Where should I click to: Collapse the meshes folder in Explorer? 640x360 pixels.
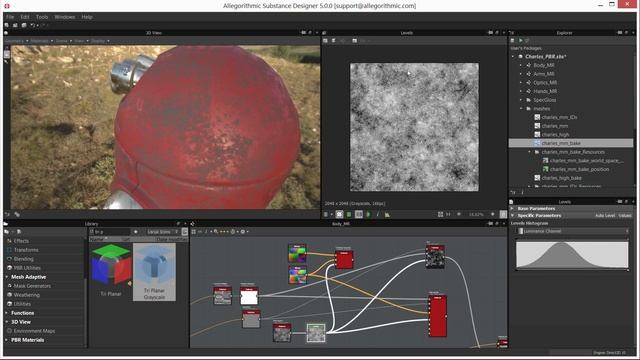click(521, 109)
